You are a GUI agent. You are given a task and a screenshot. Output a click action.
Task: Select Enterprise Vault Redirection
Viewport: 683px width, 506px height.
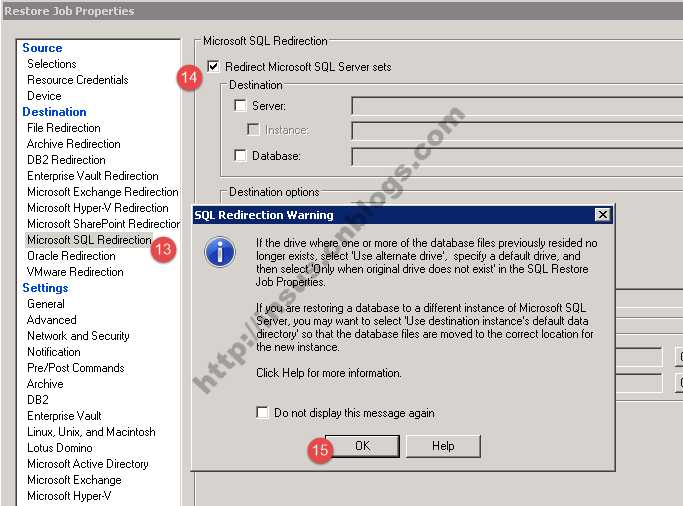tap(93, 176)
